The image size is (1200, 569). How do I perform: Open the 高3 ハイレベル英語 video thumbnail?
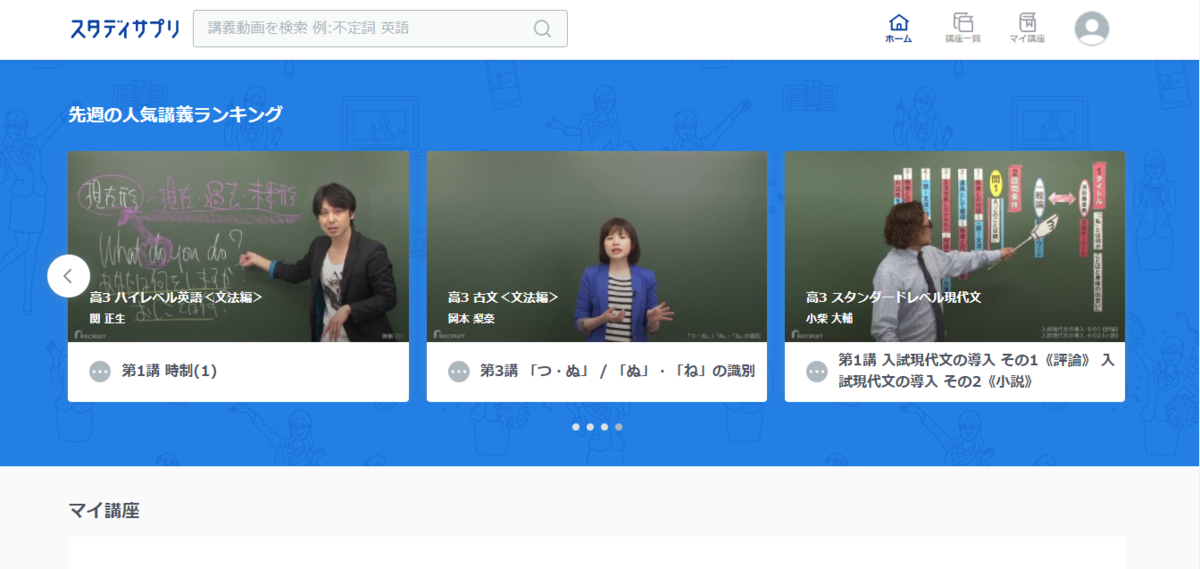coord(238,246)
